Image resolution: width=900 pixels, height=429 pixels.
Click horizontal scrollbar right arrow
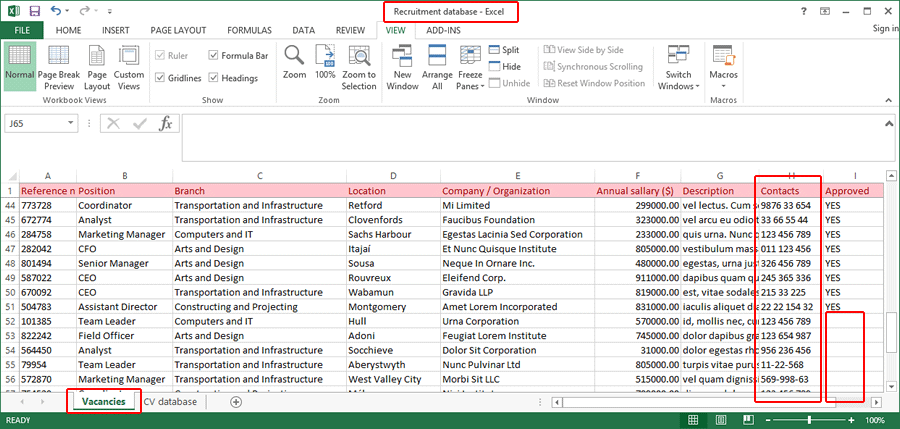tap(876, 402)
